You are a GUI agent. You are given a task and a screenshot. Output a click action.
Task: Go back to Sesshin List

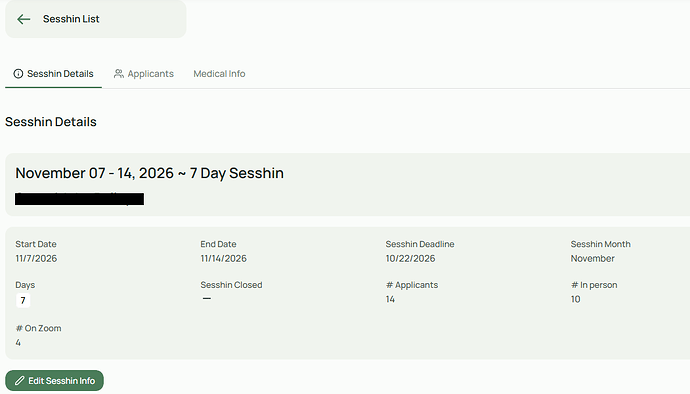(95, 19)
